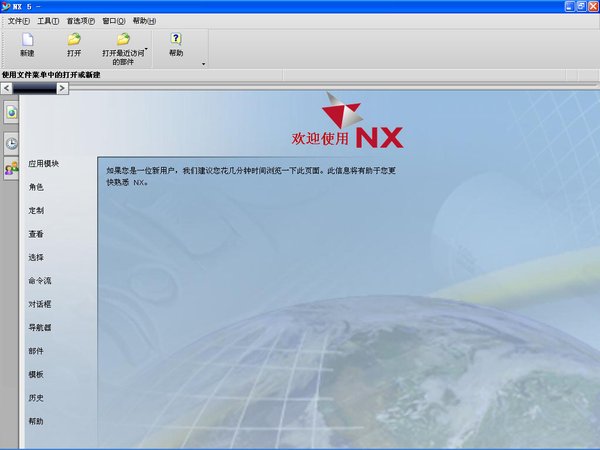Click the 打开 (Open) folder icon

[74, 39]
